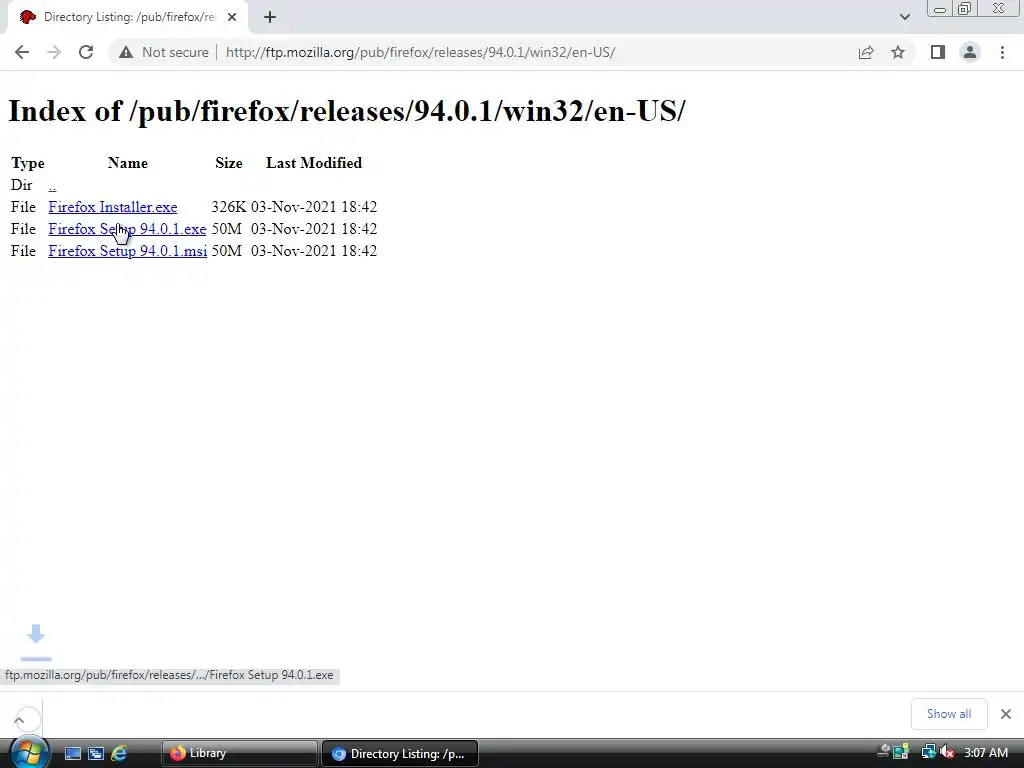Viewport: 1024px width, 768px height.
Task: Open a new browser tab
Action: [270, 17]
